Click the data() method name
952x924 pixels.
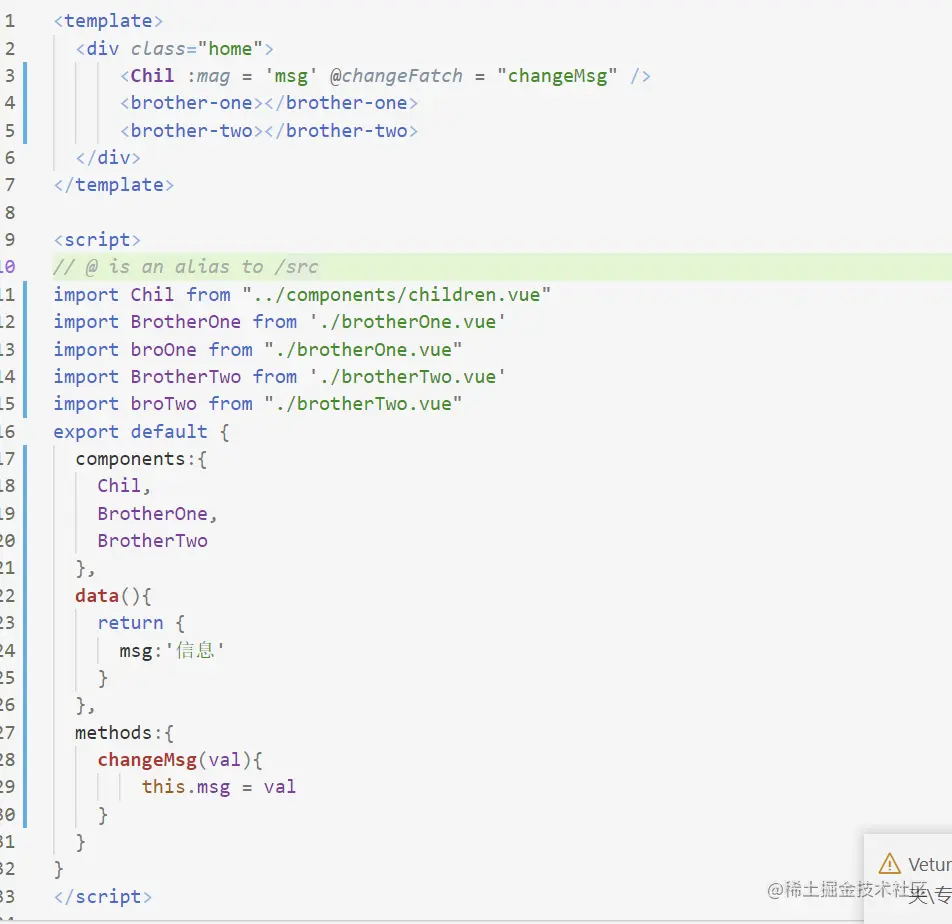click(x=97, y=596)
